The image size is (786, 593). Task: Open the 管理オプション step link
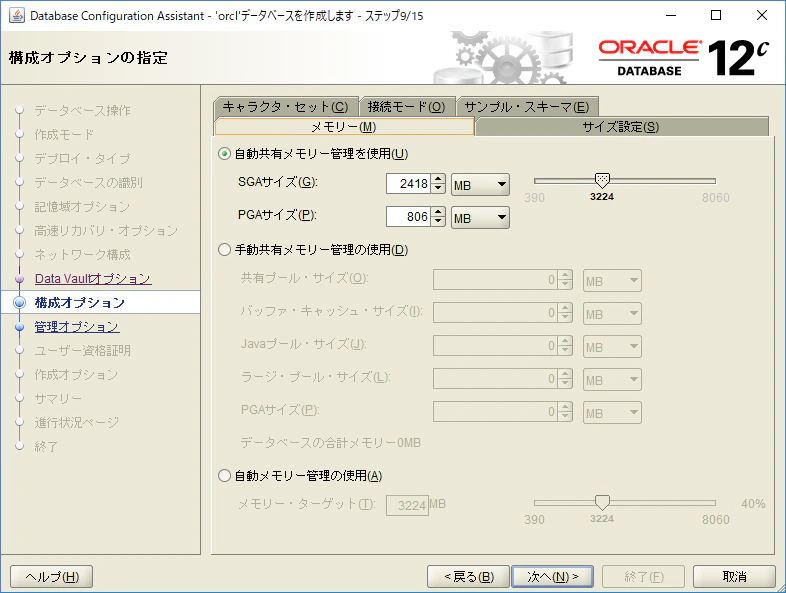pyautogui.click(x=77, y=327)
